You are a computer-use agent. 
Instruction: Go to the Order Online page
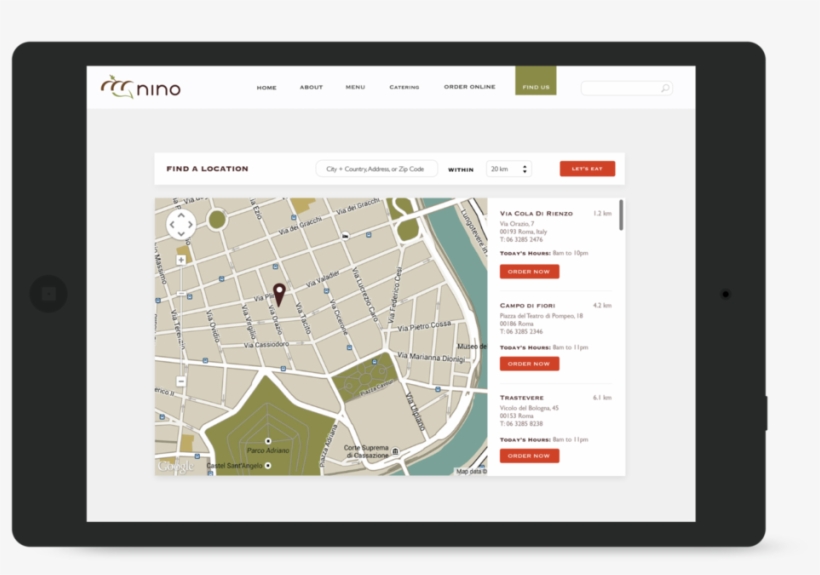[x=469, y=87]
